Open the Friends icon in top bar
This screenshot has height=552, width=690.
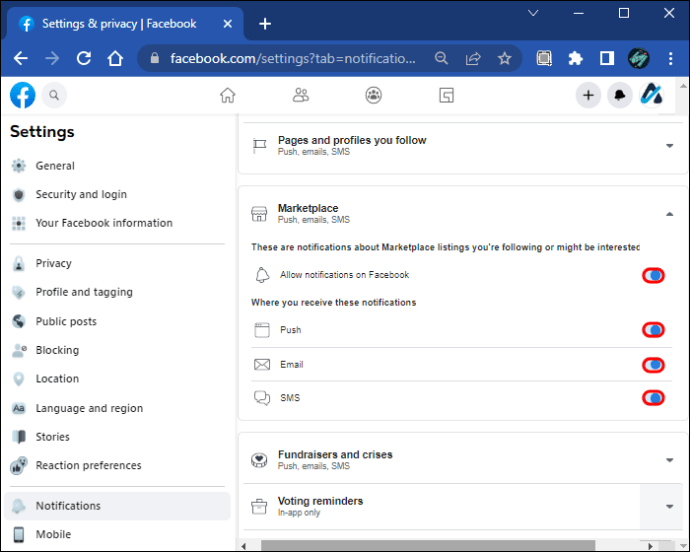click(x=300, y=95)
